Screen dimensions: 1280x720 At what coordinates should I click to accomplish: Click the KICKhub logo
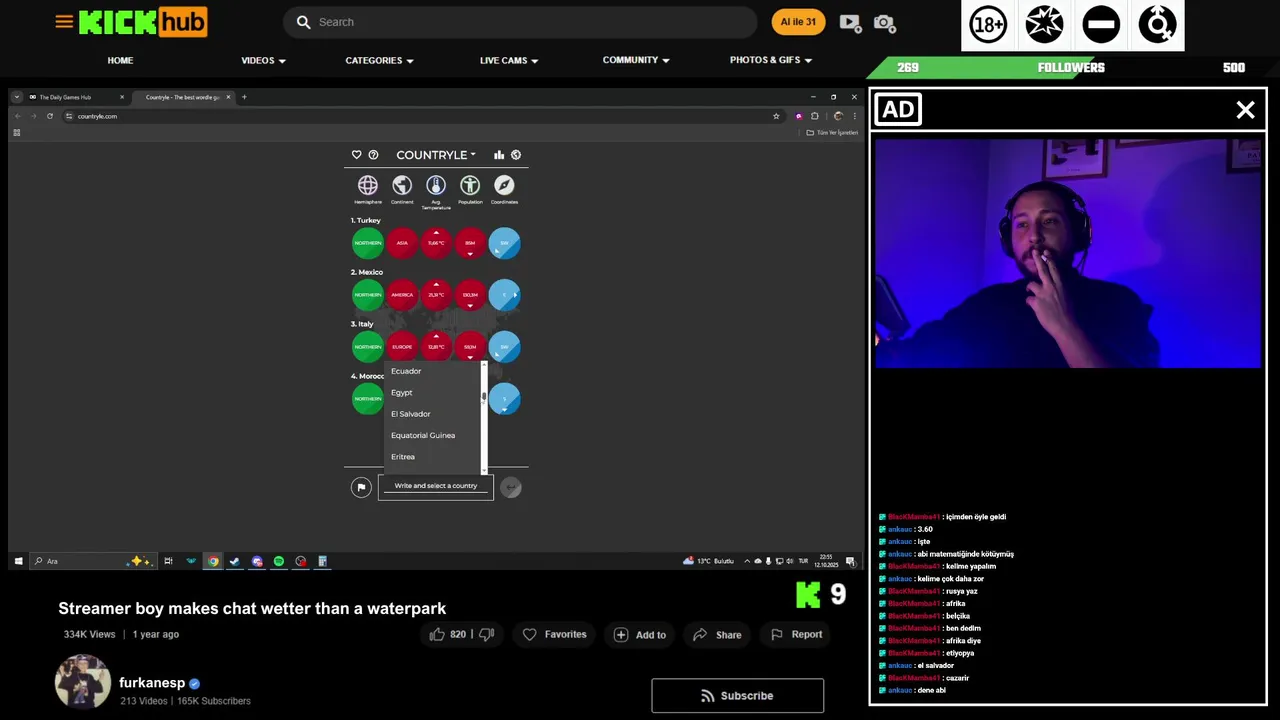(x=143, y=22)
